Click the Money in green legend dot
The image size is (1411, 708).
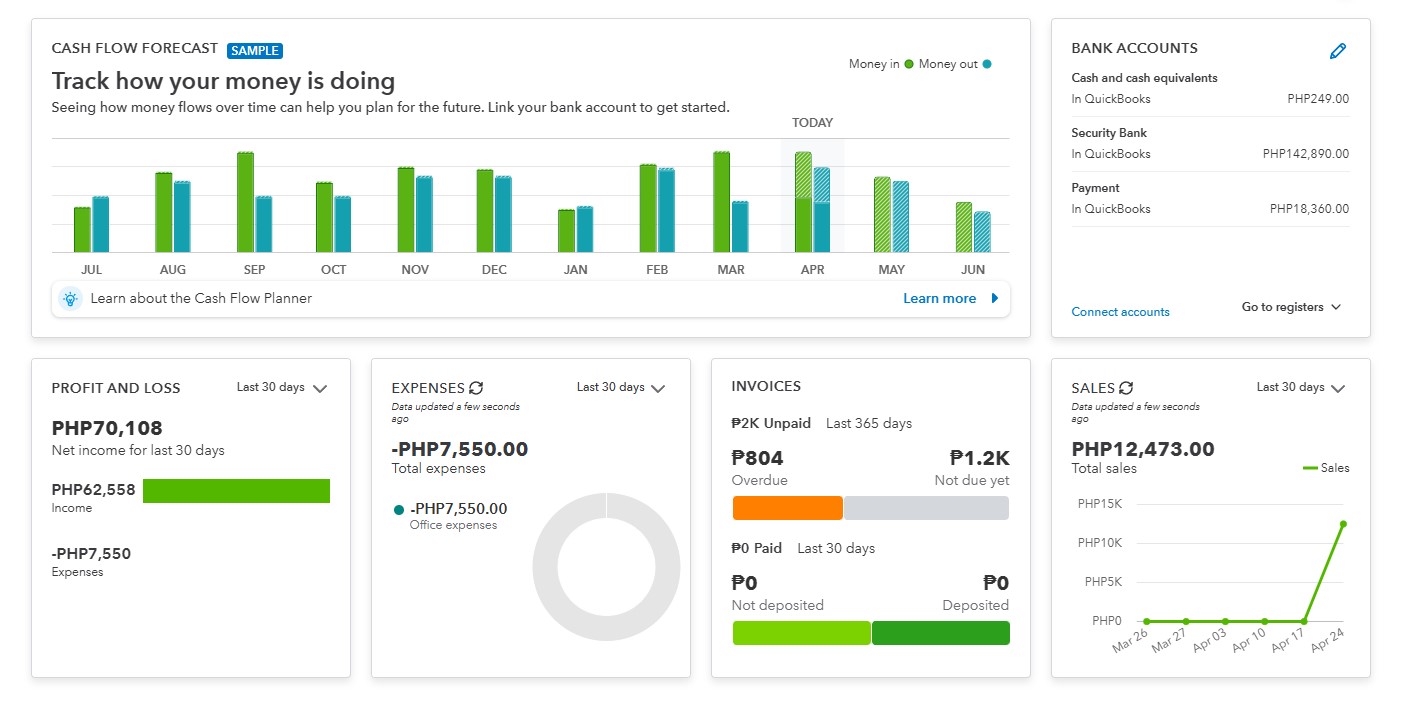909,64
